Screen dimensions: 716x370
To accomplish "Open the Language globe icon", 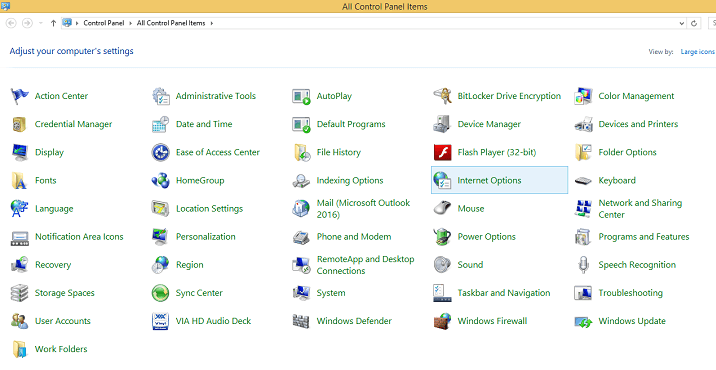I will point(20,209).
